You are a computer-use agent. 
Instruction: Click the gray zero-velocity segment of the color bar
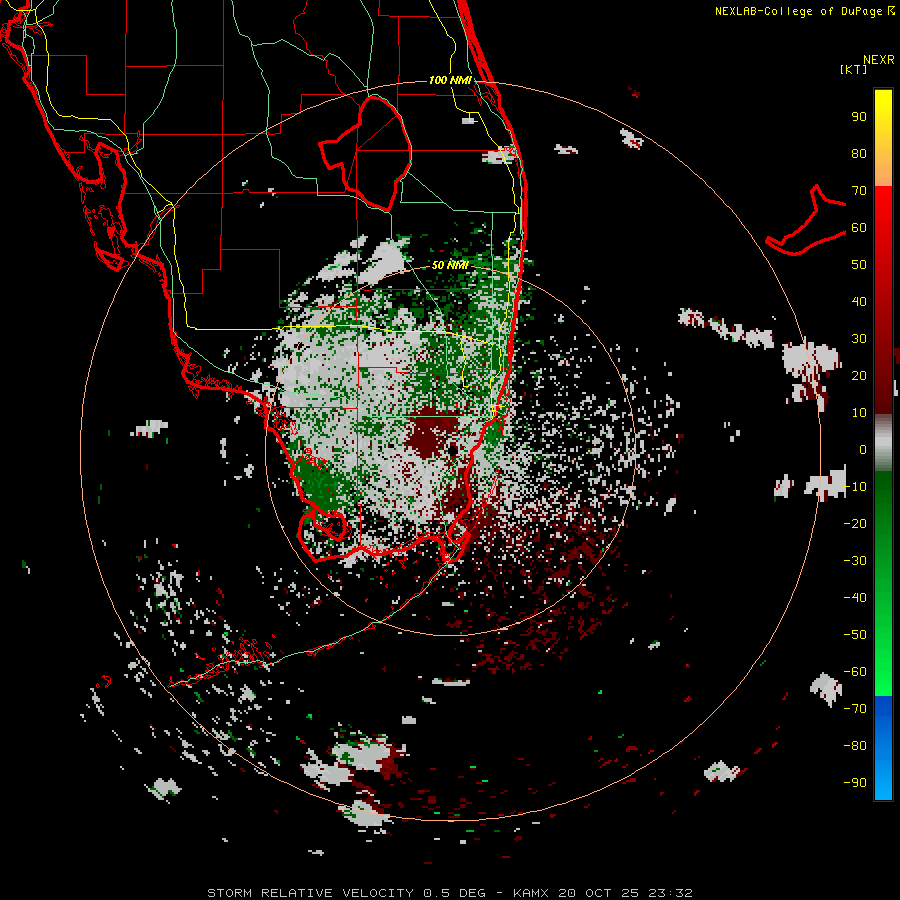pyautogui.click(x=883, y=443)
